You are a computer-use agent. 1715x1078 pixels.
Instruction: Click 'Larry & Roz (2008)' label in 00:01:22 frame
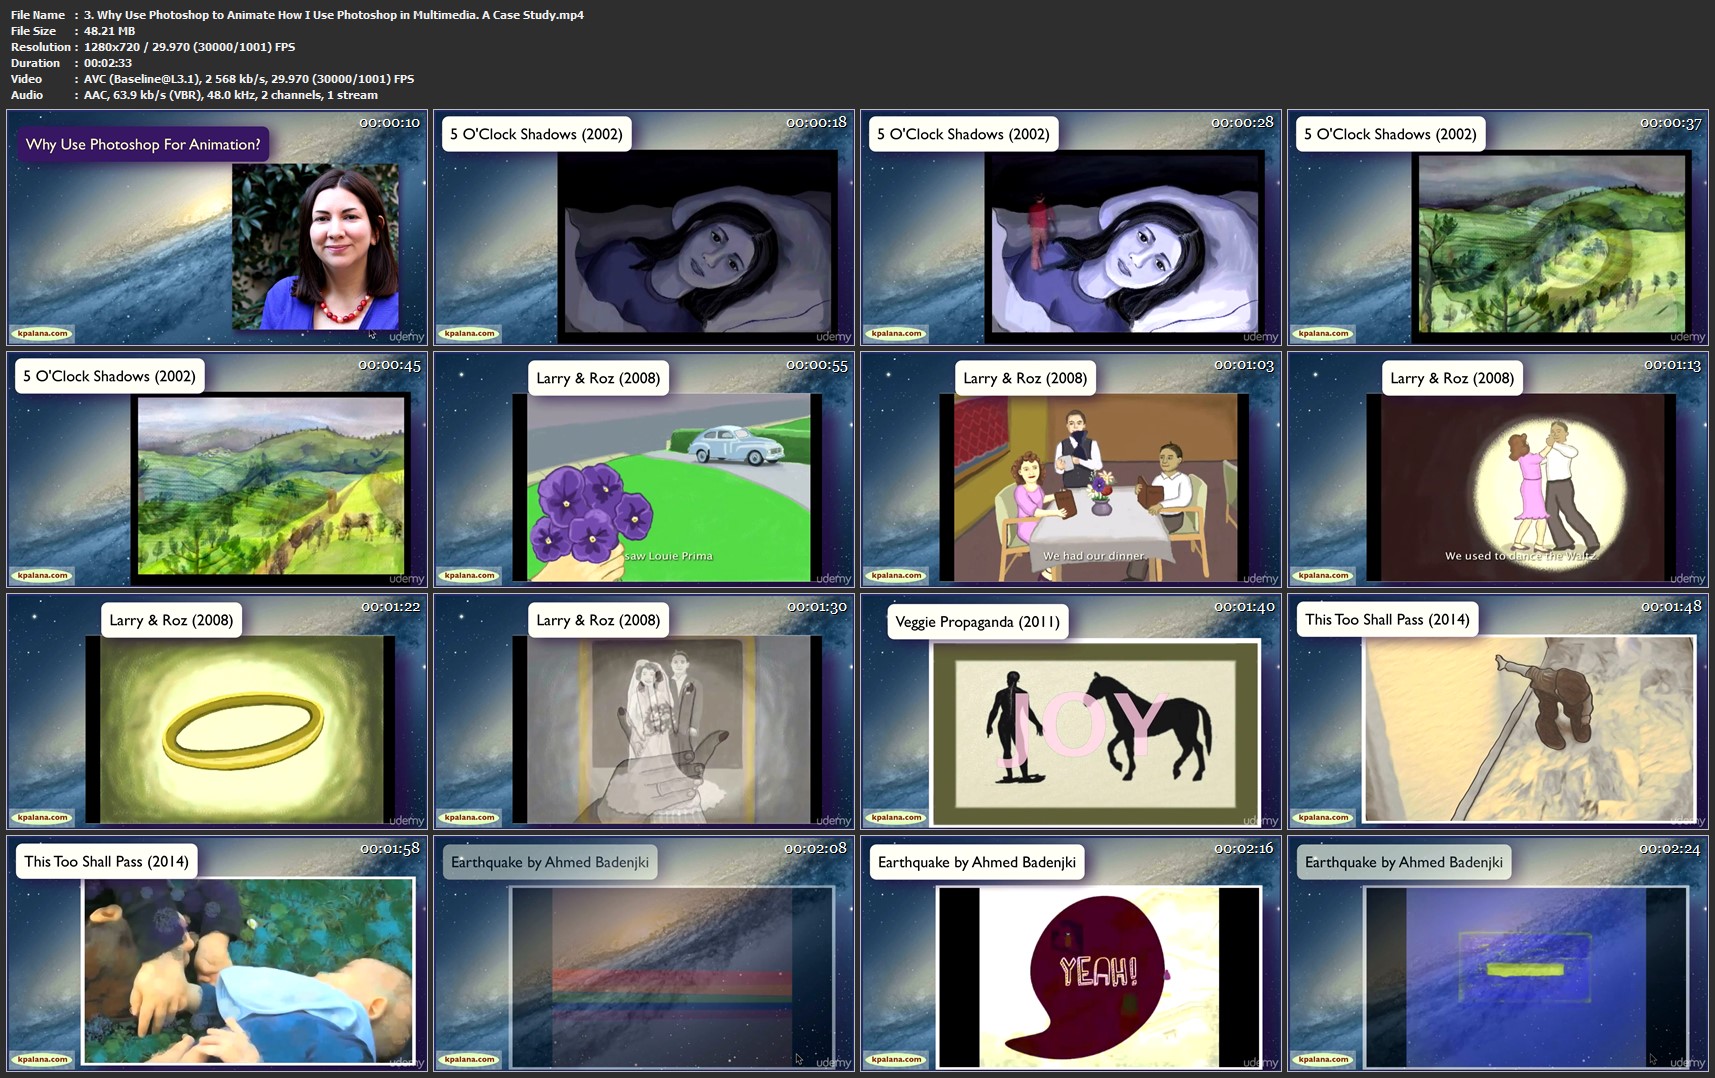pos(171,620)
